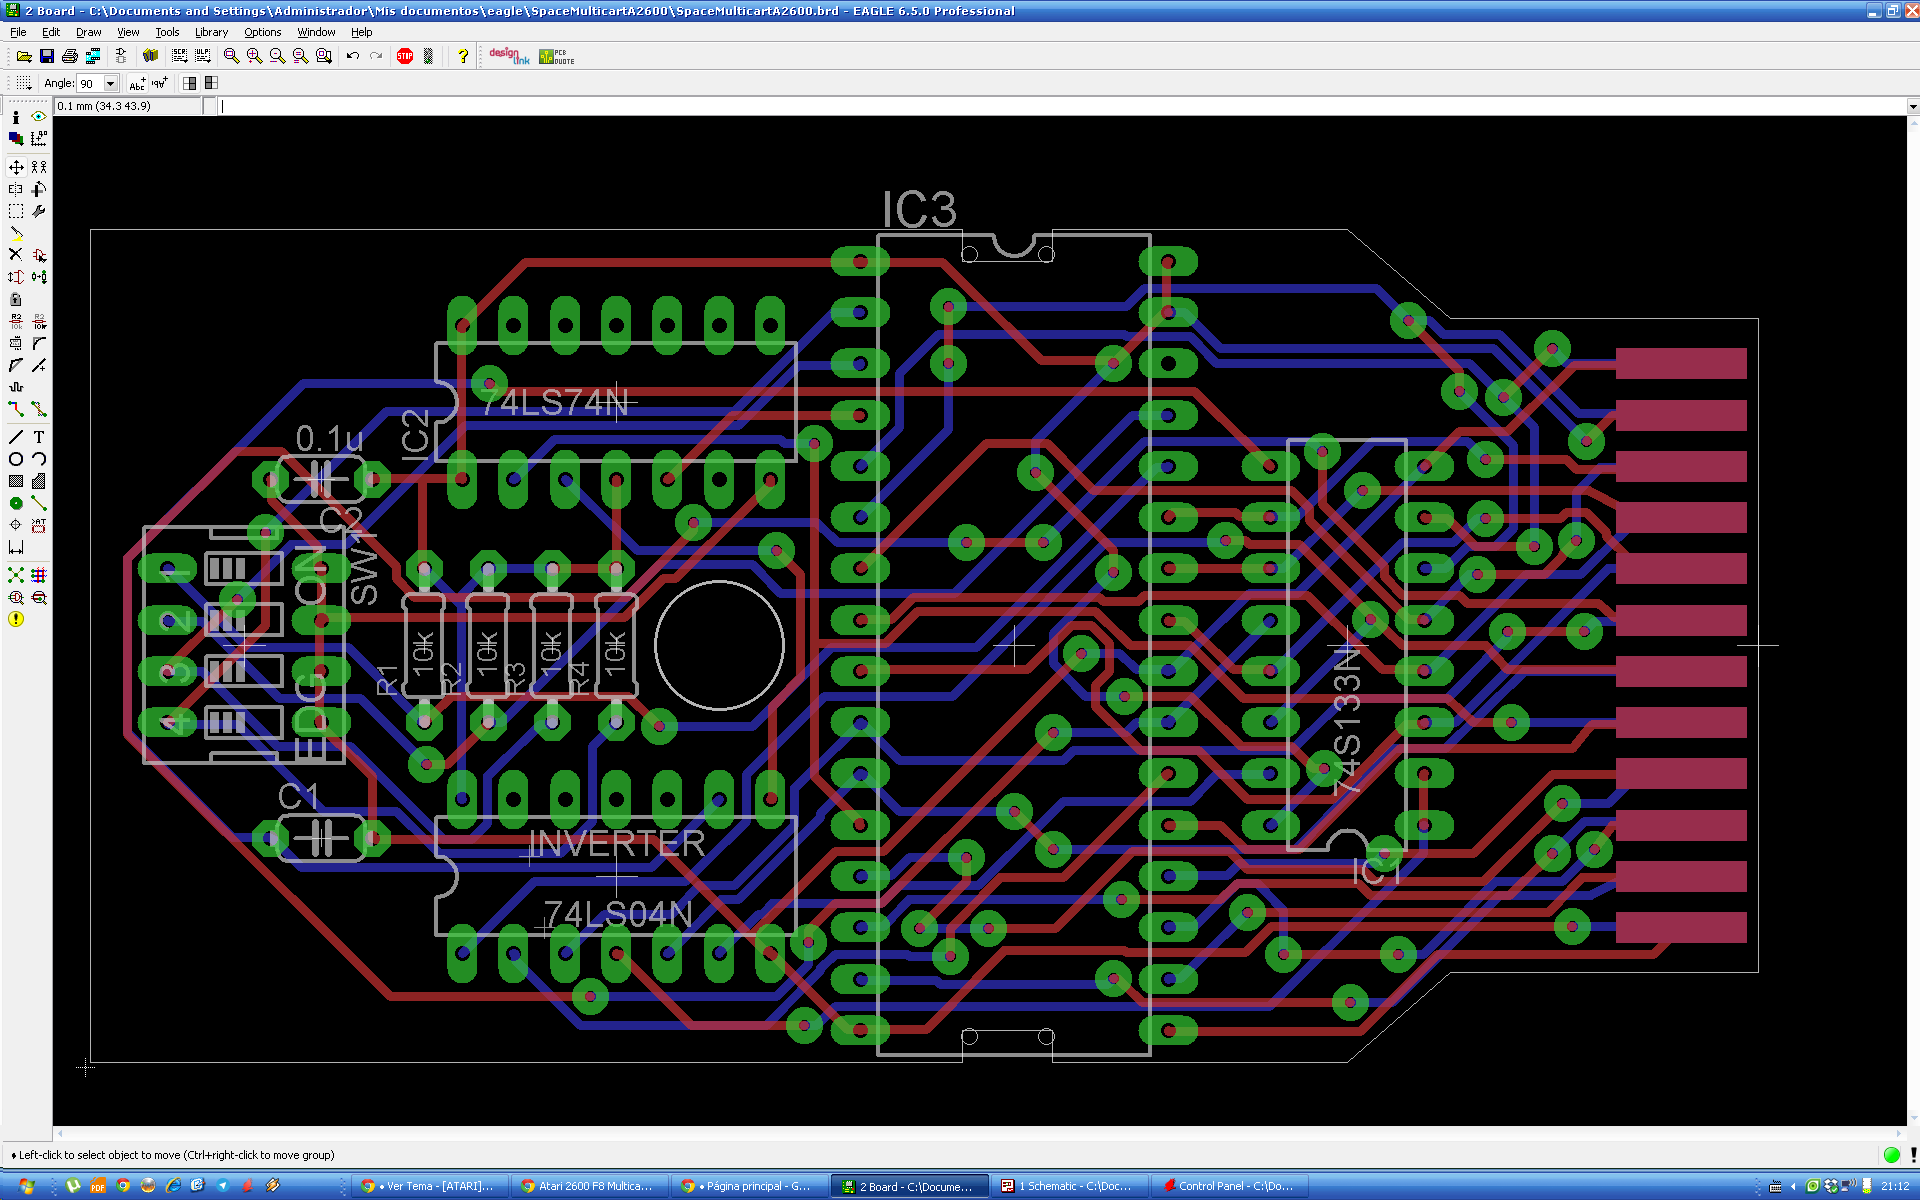Toggle normal text orientation Abc button
Viewport: 1920px width, 1200px height.
pyautogui.click(x=138, y=83)
